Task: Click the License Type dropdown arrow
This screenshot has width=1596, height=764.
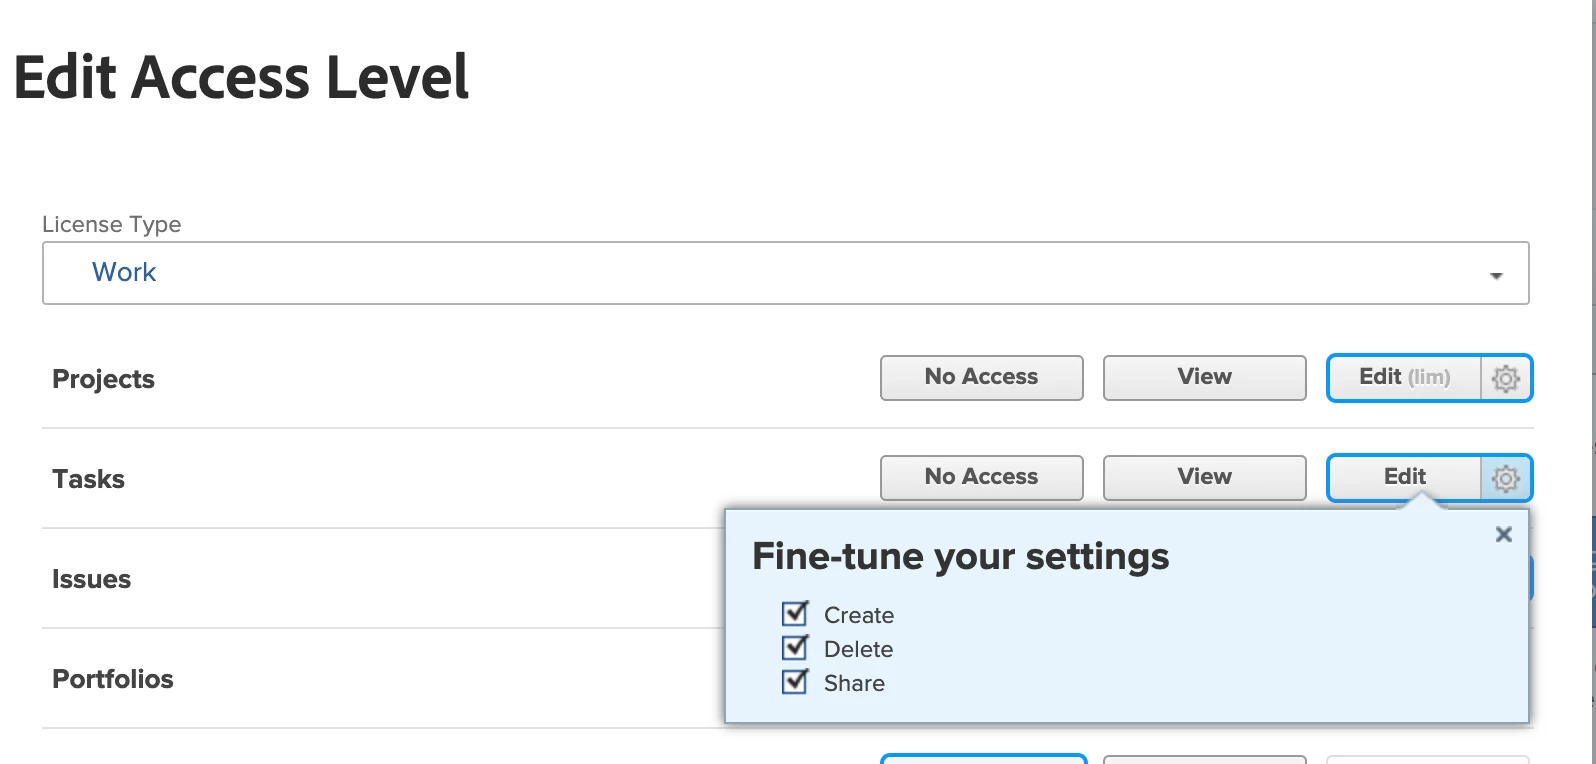Action: pyautogui.click(x=1496, y=275)
